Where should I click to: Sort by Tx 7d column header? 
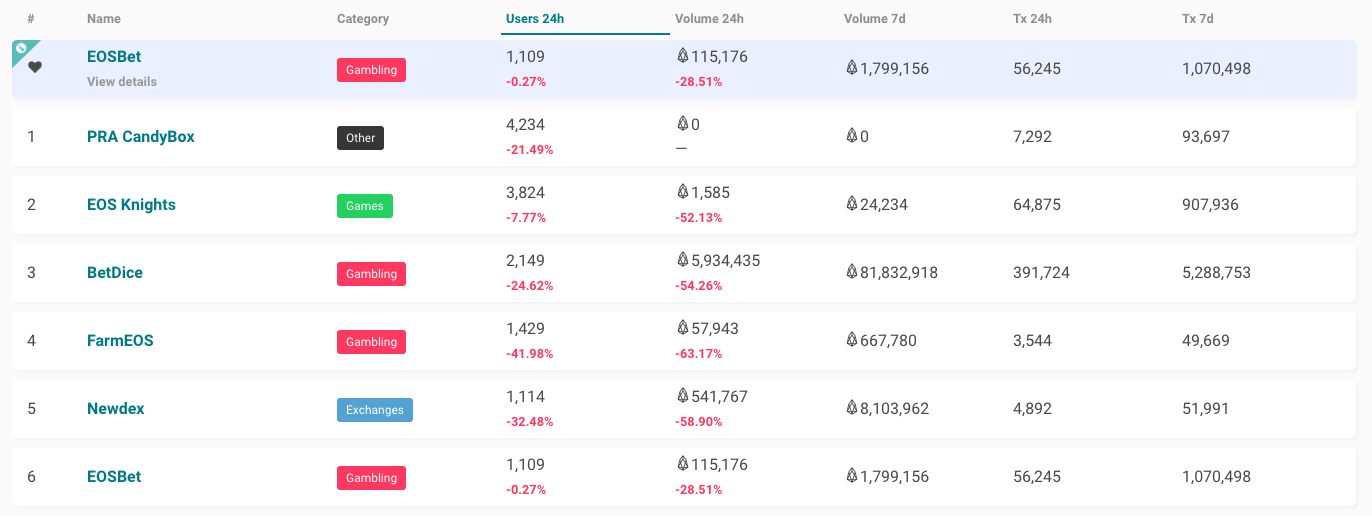coord(1197,18)
